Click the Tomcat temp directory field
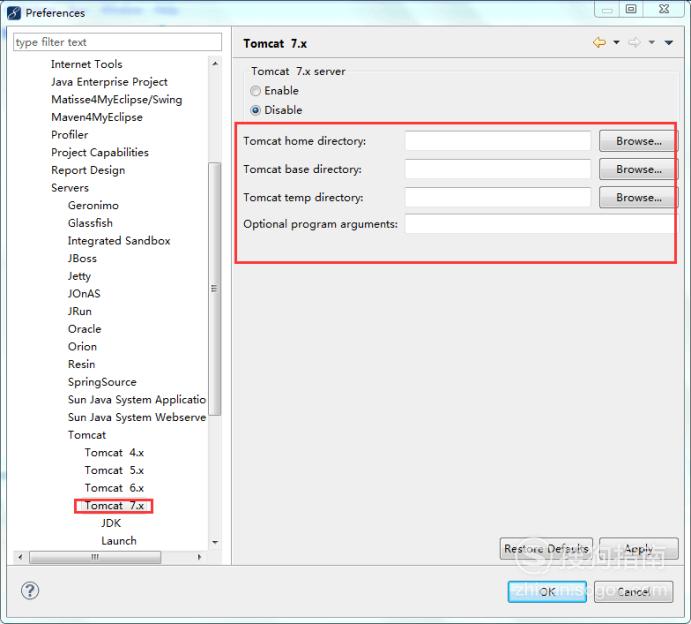The image size is (691, 624). (498, 197)
